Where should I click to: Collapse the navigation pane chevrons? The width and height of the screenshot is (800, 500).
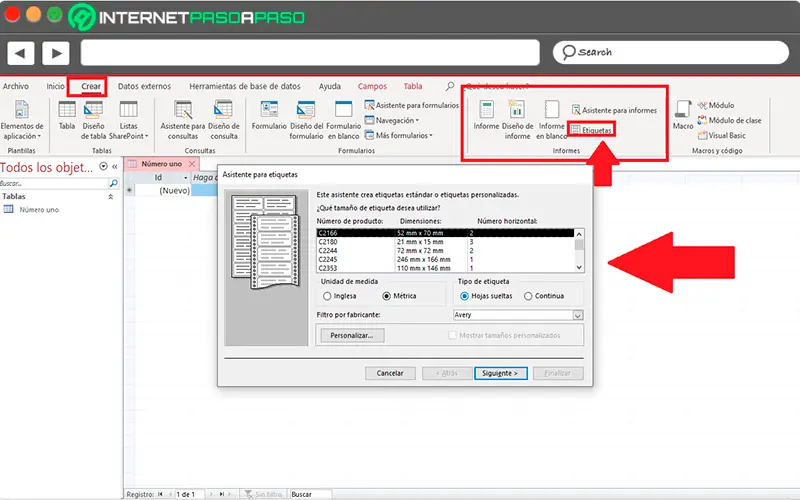(x=115, y=166)
